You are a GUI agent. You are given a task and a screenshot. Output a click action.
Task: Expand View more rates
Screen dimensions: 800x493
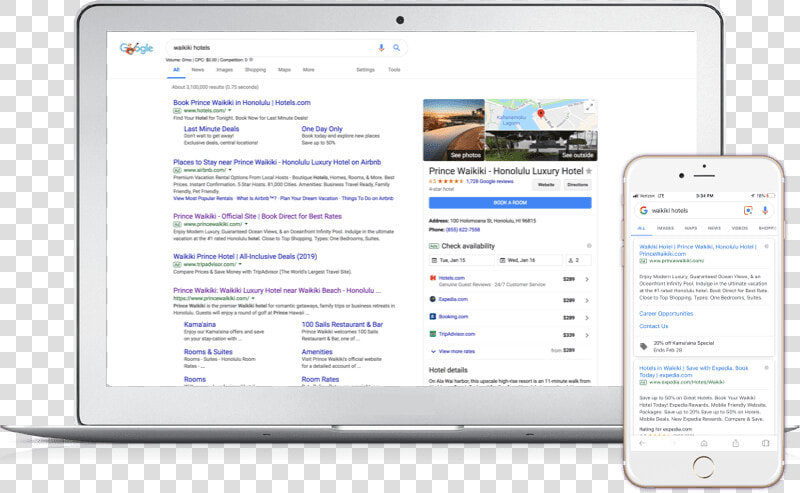pyautogui.click(x=453, y=351)
